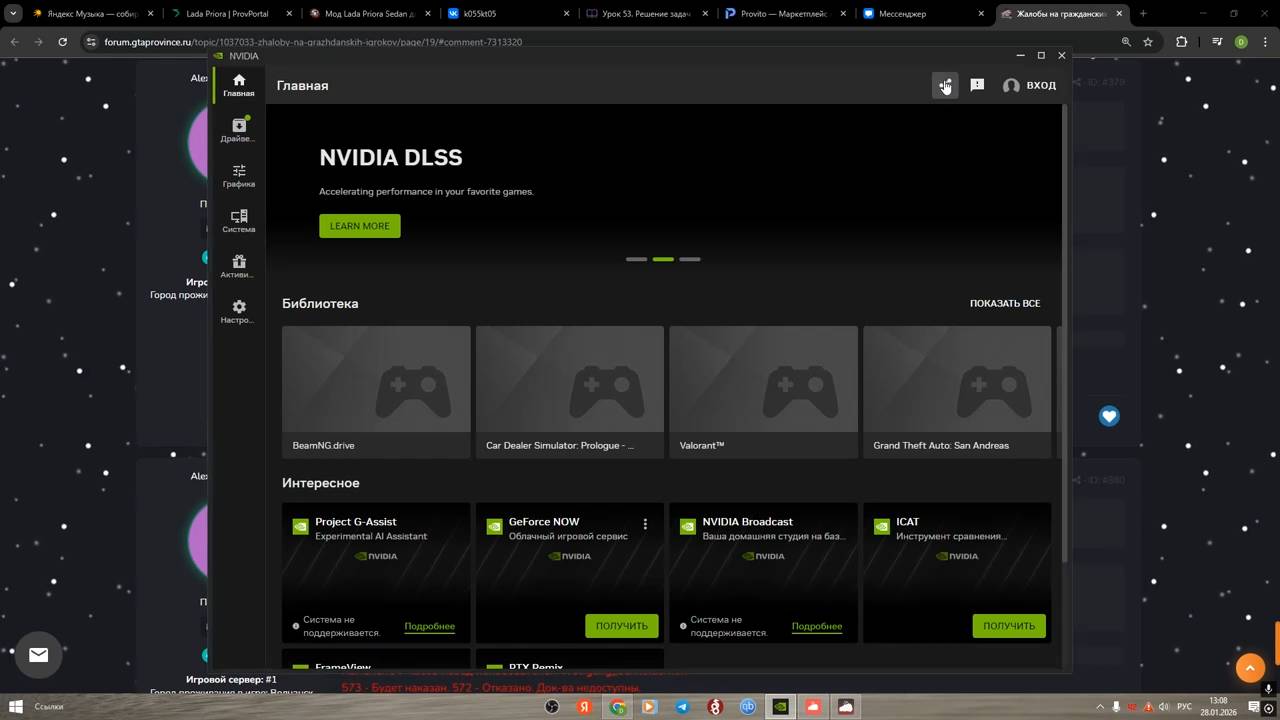1280x720 pixels.
Task: Open the feedback notification icon in NVIDIA header
Action: 977,85
